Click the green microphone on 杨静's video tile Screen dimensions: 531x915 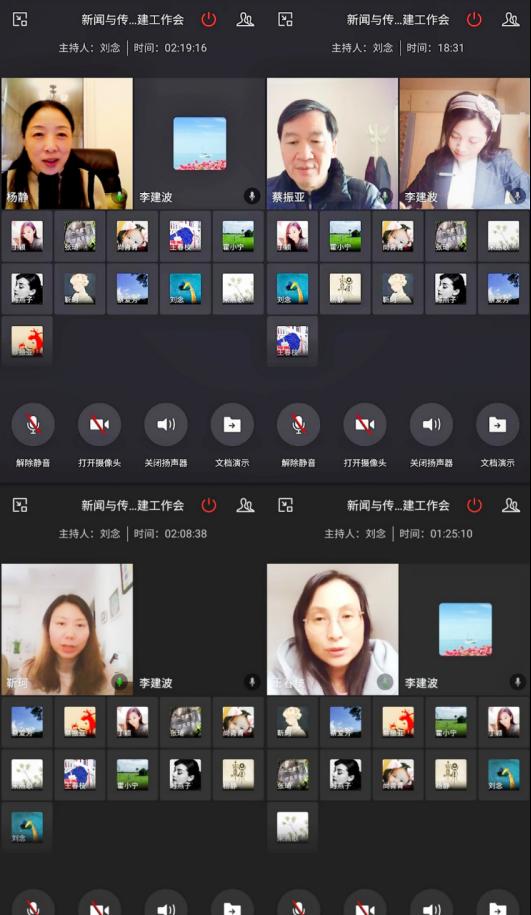[119, 197]
